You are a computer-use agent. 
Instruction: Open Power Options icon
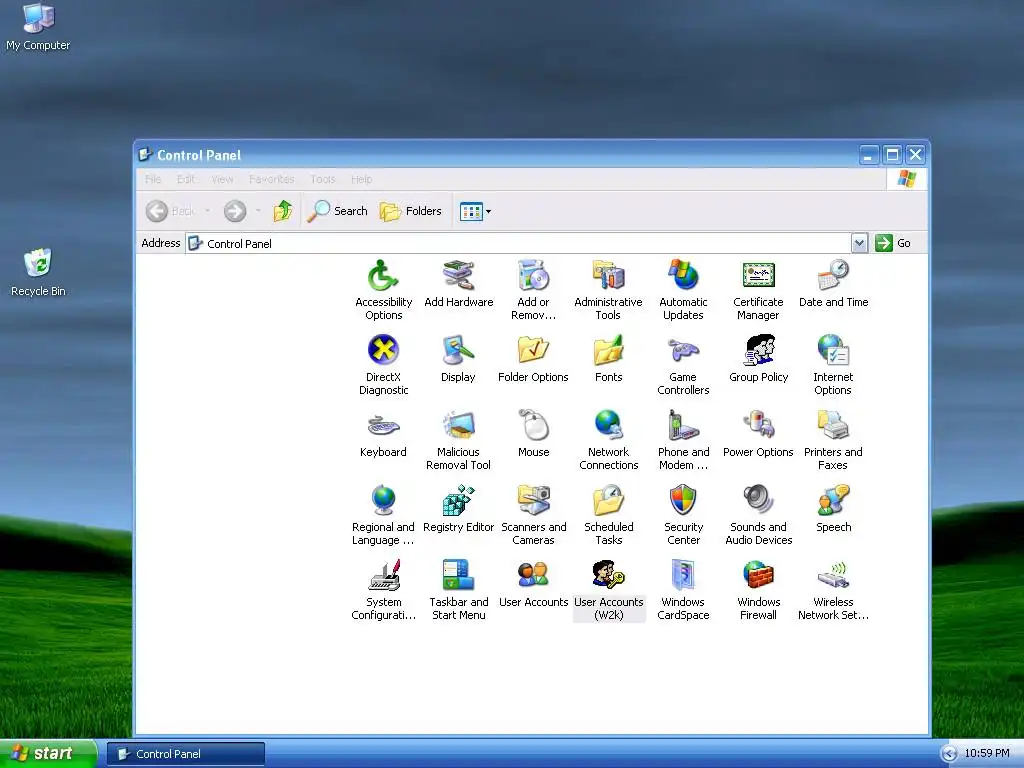tap(758, 434)
